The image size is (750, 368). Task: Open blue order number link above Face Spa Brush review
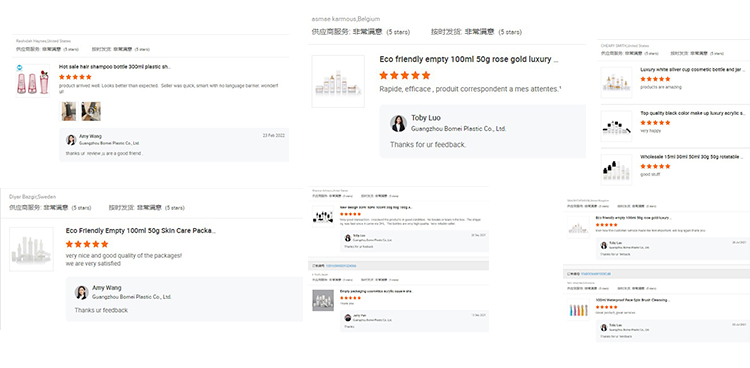tap(596, 274)
